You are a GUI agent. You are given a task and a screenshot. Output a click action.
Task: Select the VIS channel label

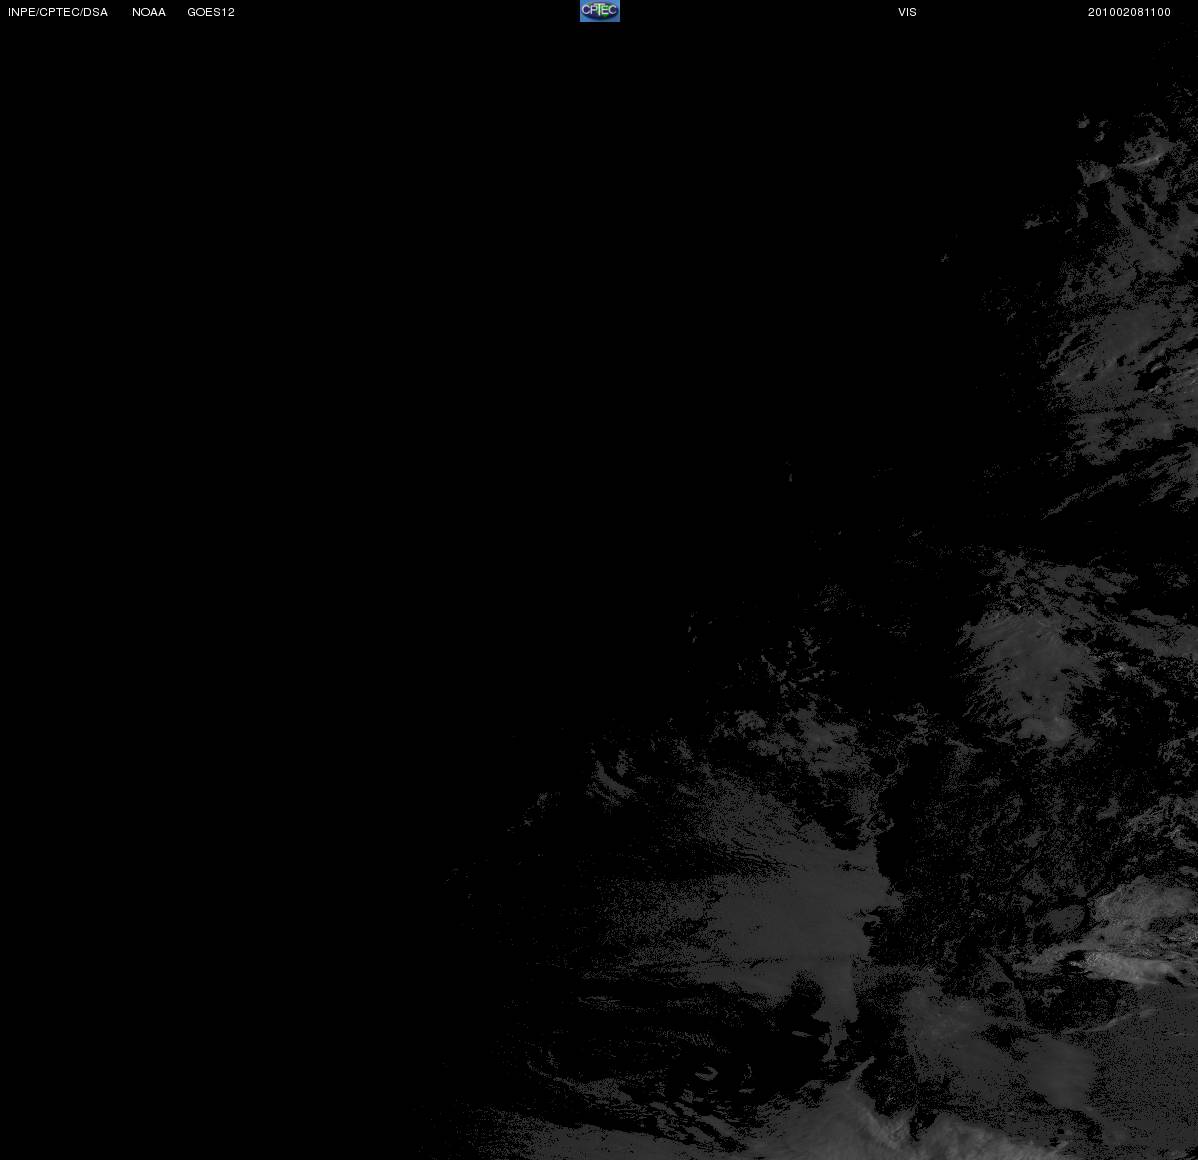click(907, 12)
